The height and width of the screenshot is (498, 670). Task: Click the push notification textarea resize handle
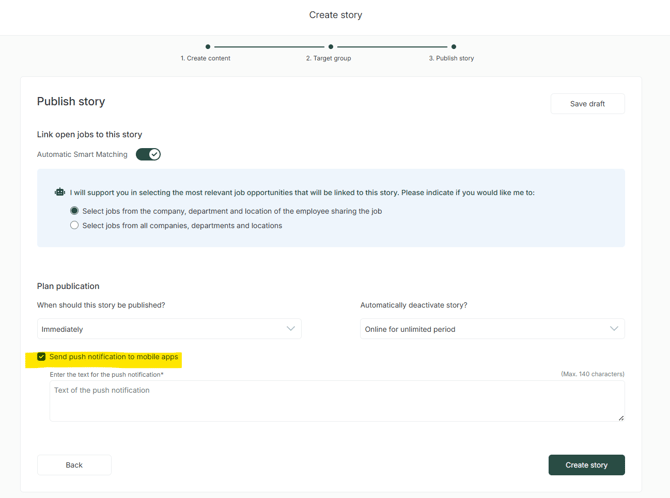(x=620, y=417)
